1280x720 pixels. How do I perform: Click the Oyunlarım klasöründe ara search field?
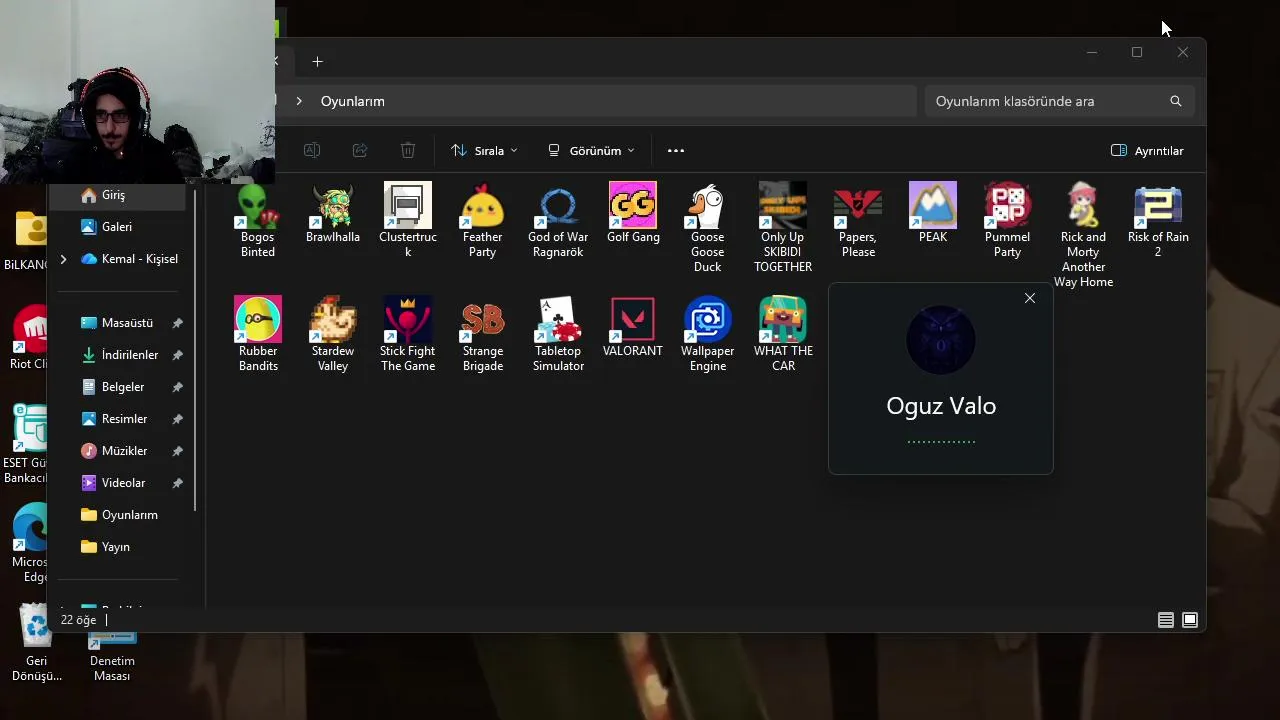click(1060, 101)
